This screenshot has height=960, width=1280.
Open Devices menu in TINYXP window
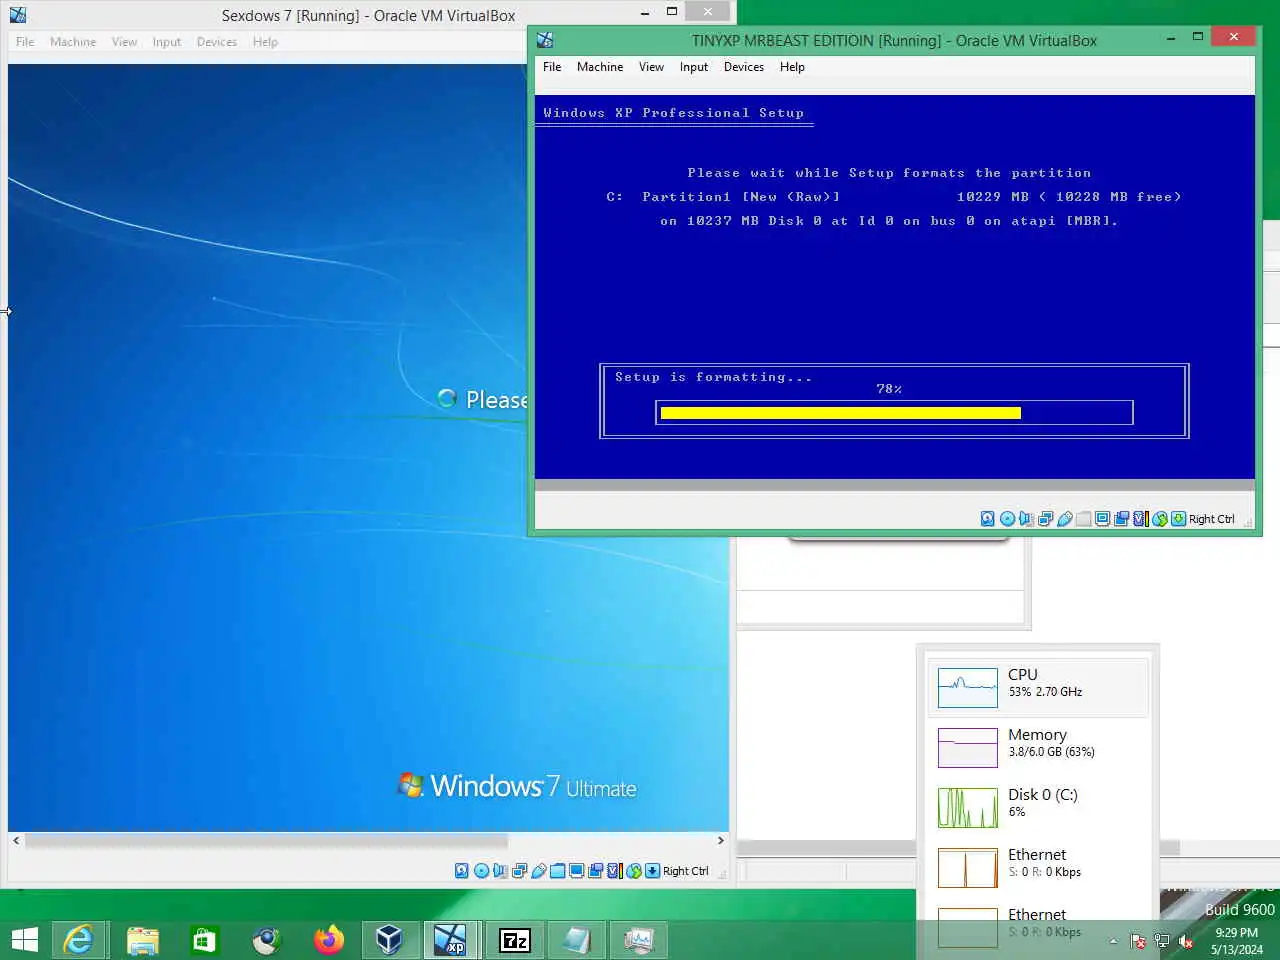click(x=744, y=67)
